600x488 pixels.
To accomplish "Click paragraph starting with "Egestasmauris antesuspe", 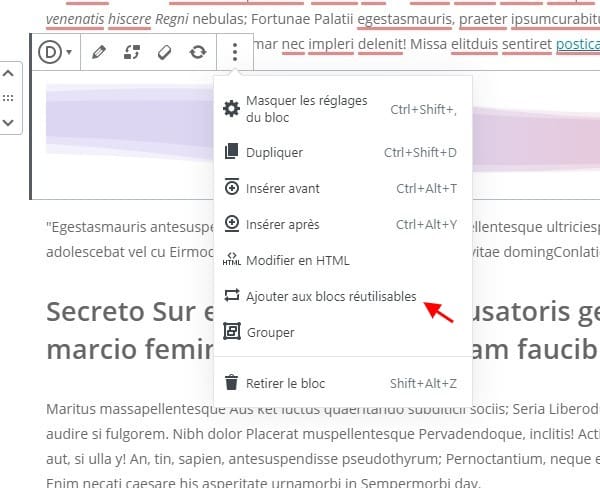I will [x=130, y=239].
